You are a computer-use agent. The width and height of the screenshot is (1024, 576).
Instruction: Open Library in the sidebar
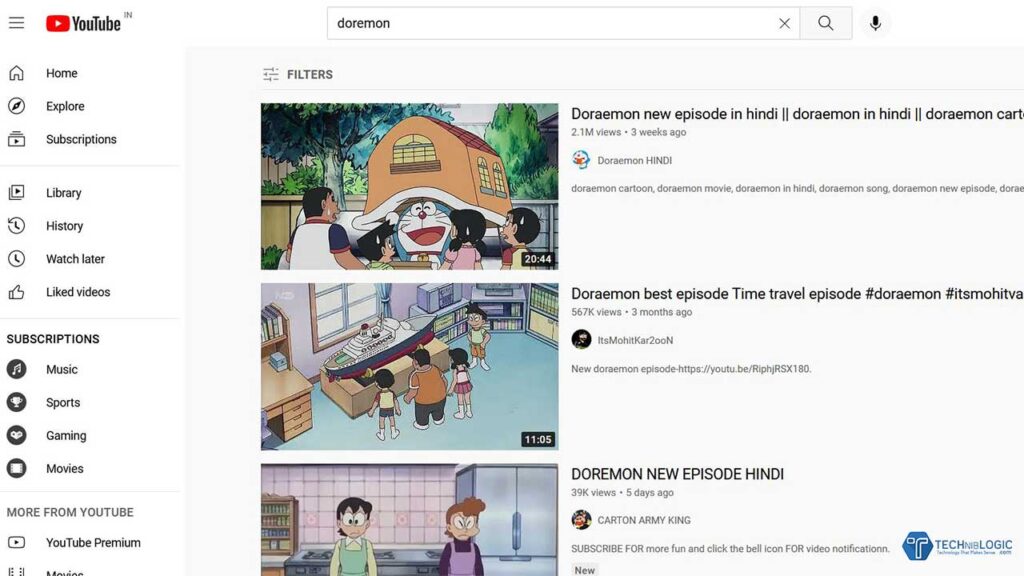coord(63,193)
